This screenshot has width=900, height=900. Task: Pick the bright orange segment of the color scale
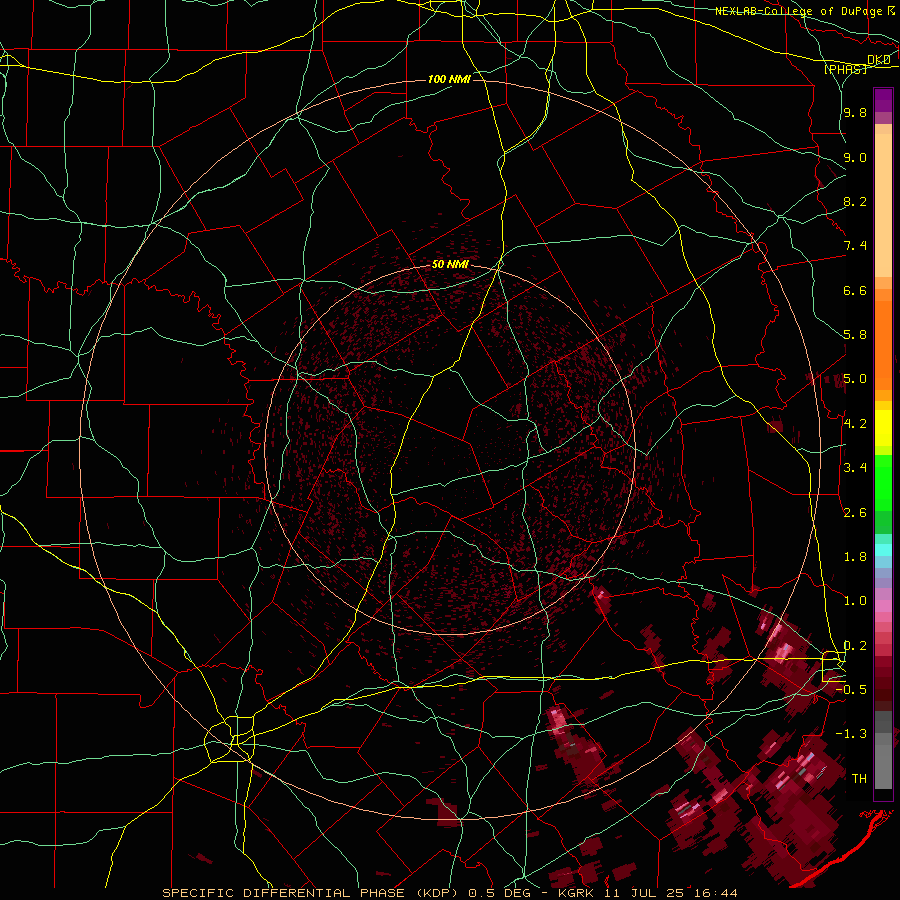883,345
